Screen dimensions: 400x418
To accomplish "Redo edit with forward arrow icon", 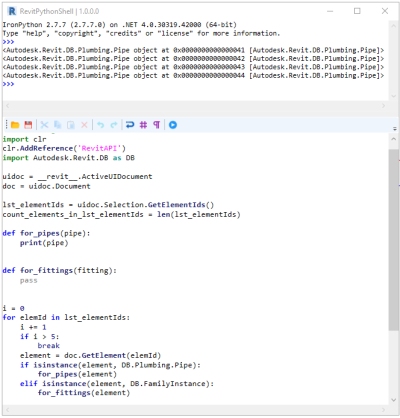I will pyautogui.click(x=114, y=125).
